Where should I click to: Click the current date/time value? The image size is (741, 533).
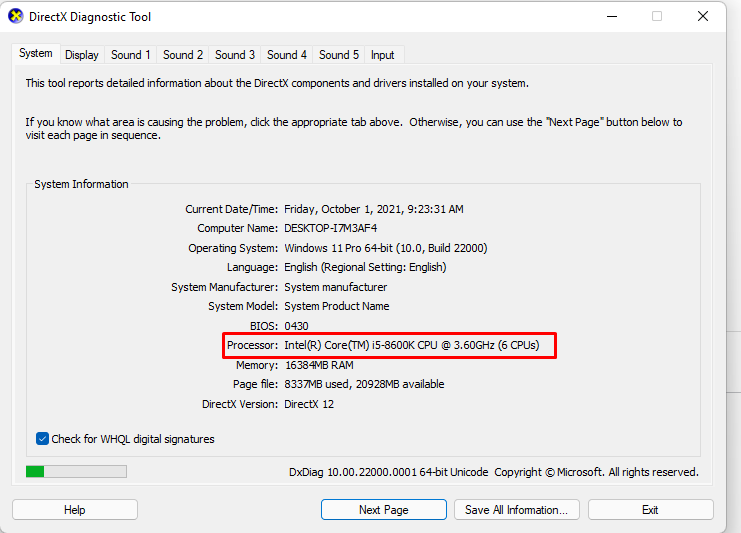tap(374, 209)
